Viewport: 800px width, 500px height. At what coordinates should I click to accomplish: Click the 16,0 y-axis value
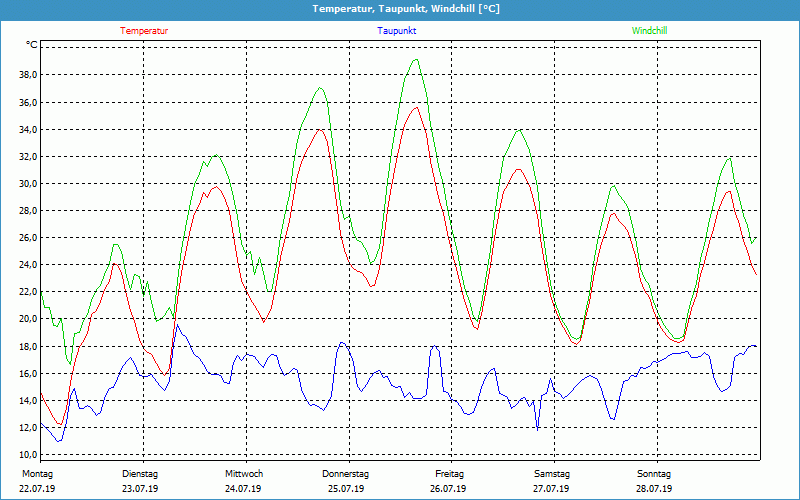coord(28,373)
